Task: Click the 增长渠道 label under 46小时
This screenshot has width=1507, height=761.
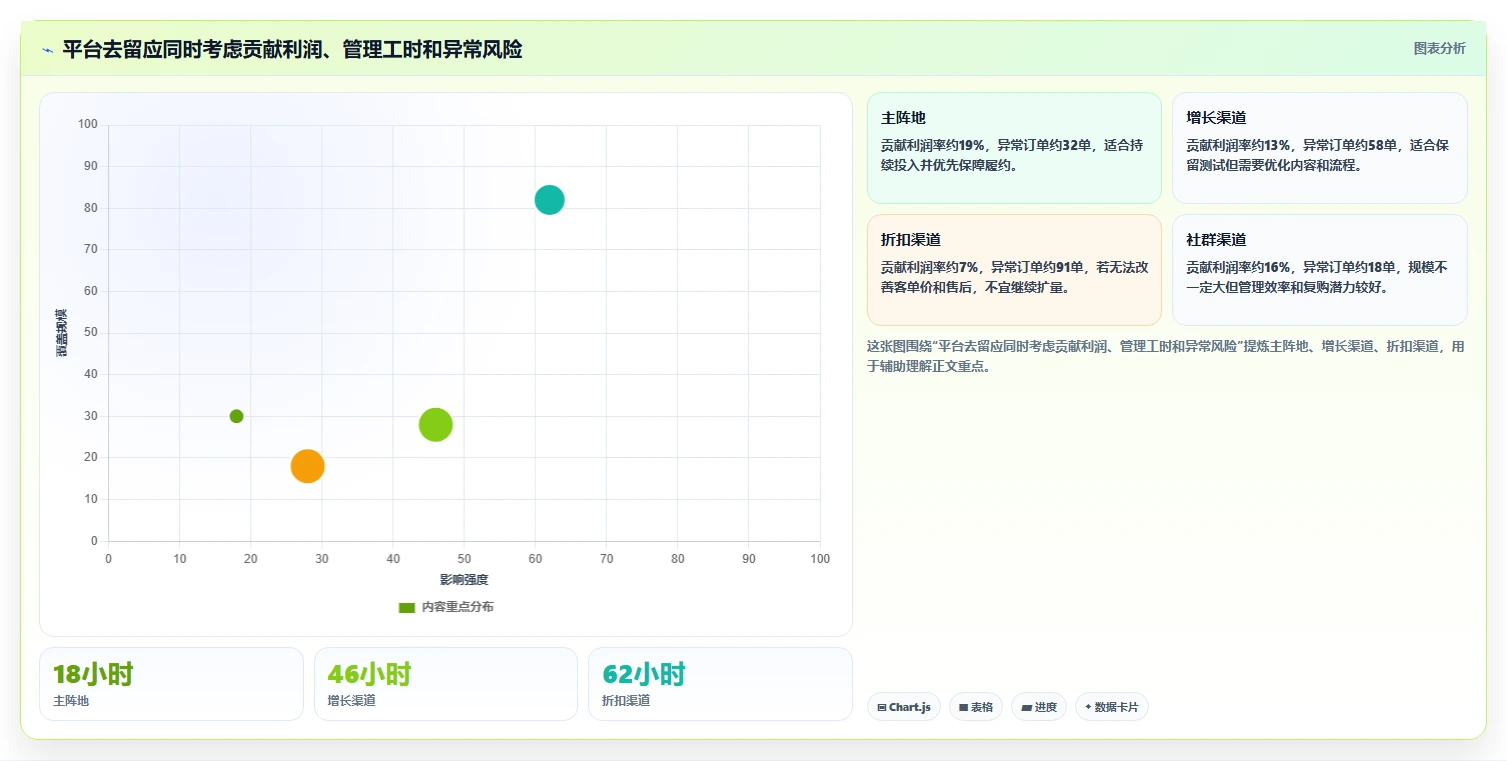Action: click(x=352, y=701)
